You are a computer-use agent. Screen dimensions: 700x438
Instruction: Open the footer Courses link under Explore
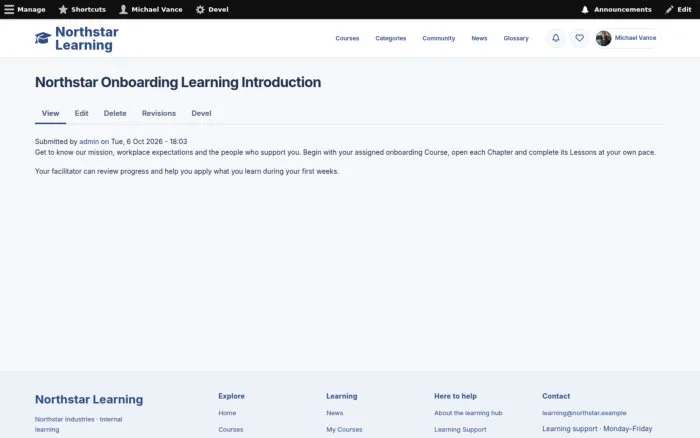coord(231,430)
